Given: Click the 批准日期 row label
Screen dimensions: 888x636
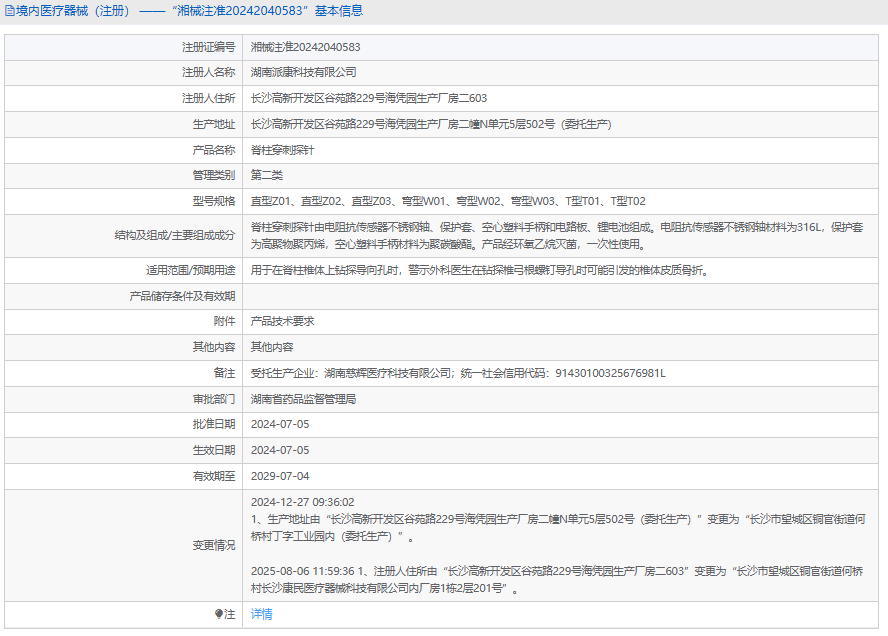Looking at the screenshot, I should pos(214,424).
